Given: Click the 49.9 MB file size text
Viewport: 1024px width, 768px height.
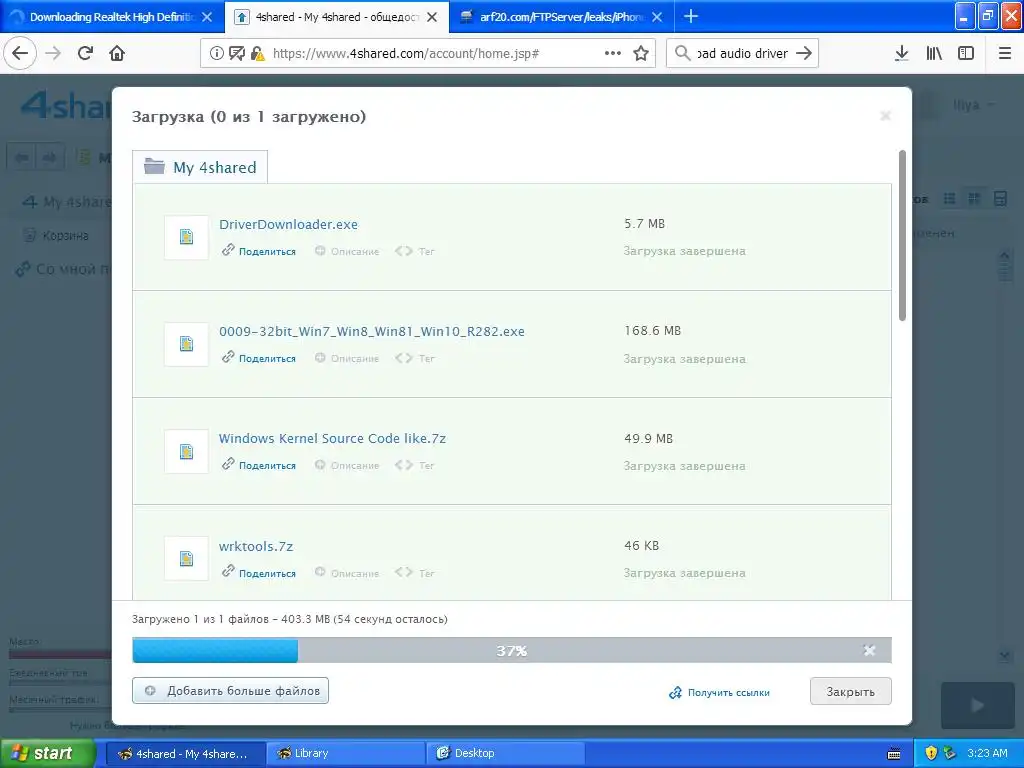Looking at the screenshot, I should (x=648, y=438).
